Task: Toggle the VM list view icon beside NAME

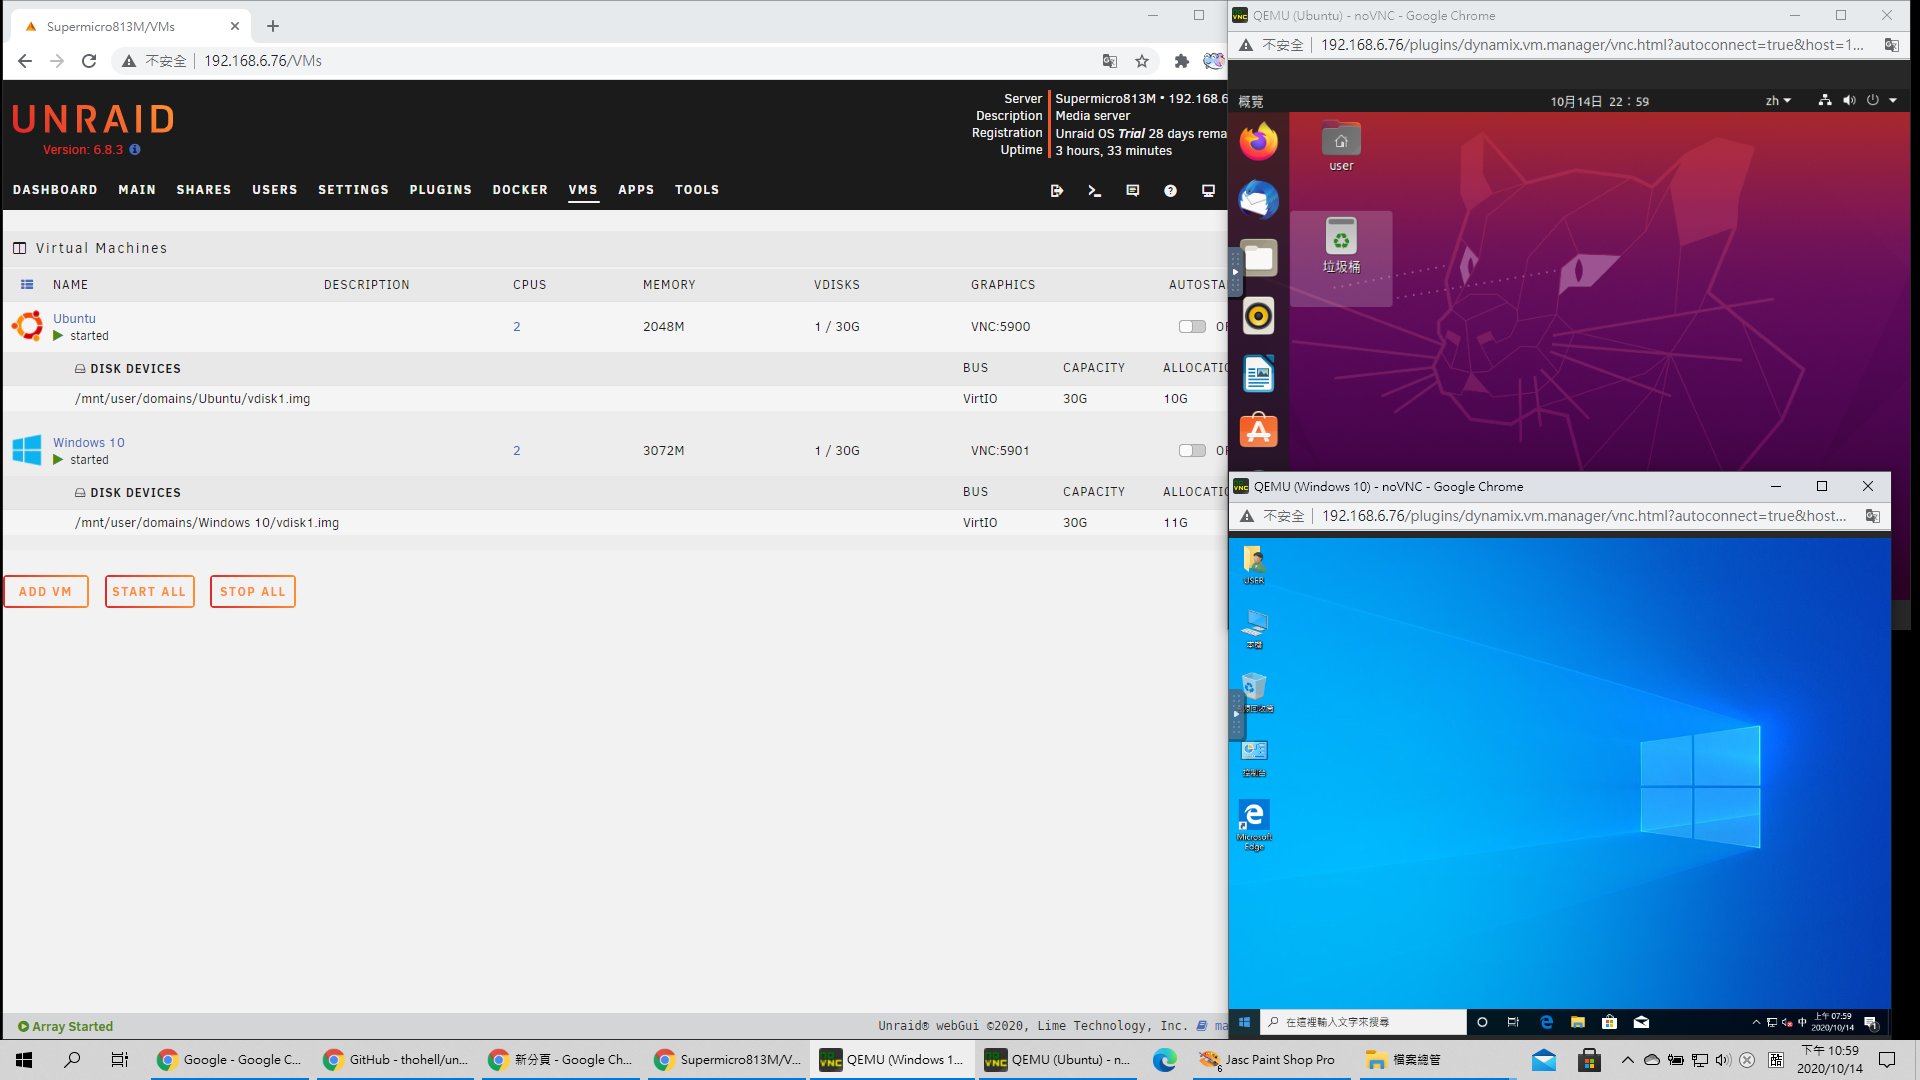Action: (x=27, y=285)
